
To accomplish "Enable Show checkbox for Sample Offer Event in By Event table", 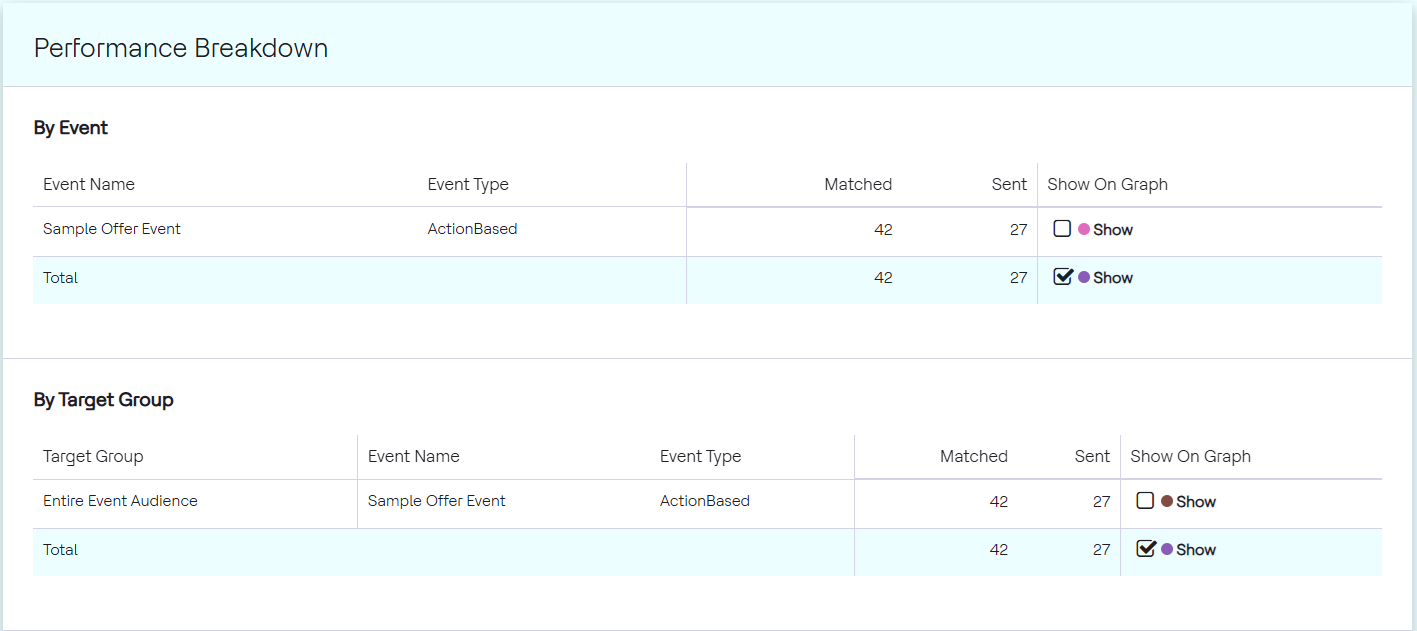I will pos(1062,229).
